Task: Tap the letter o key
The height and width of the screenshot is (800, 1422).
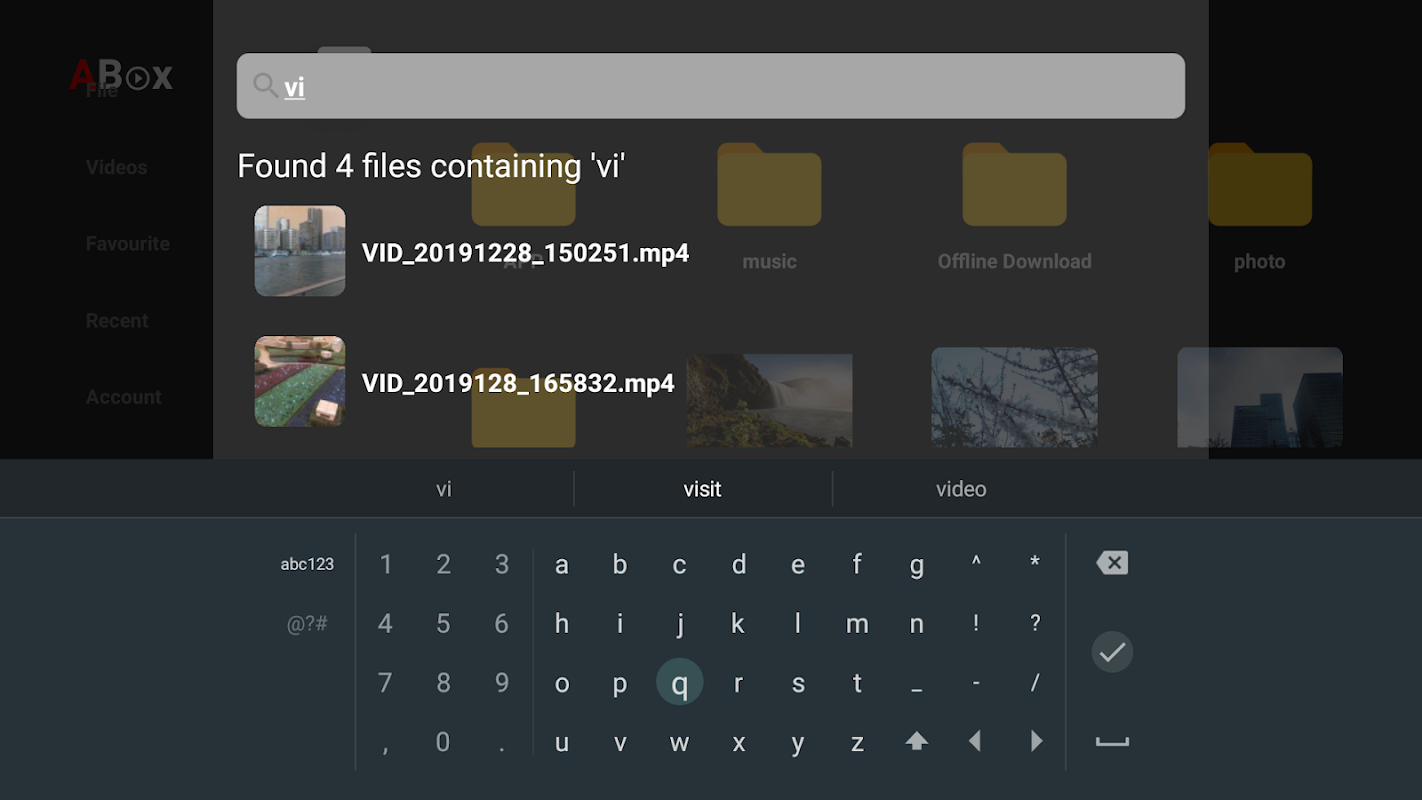Action: [562, 683]
